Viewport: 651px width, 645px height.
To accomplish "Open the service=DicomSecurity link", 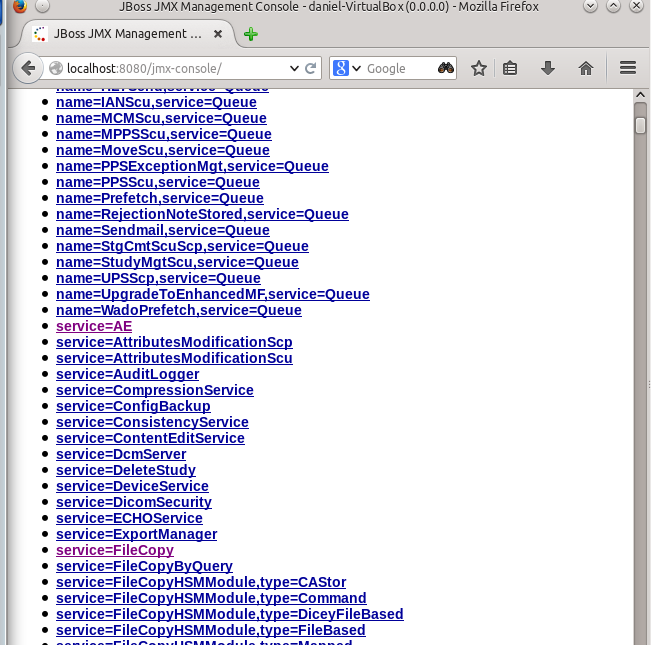I will [x=134, y=502].
